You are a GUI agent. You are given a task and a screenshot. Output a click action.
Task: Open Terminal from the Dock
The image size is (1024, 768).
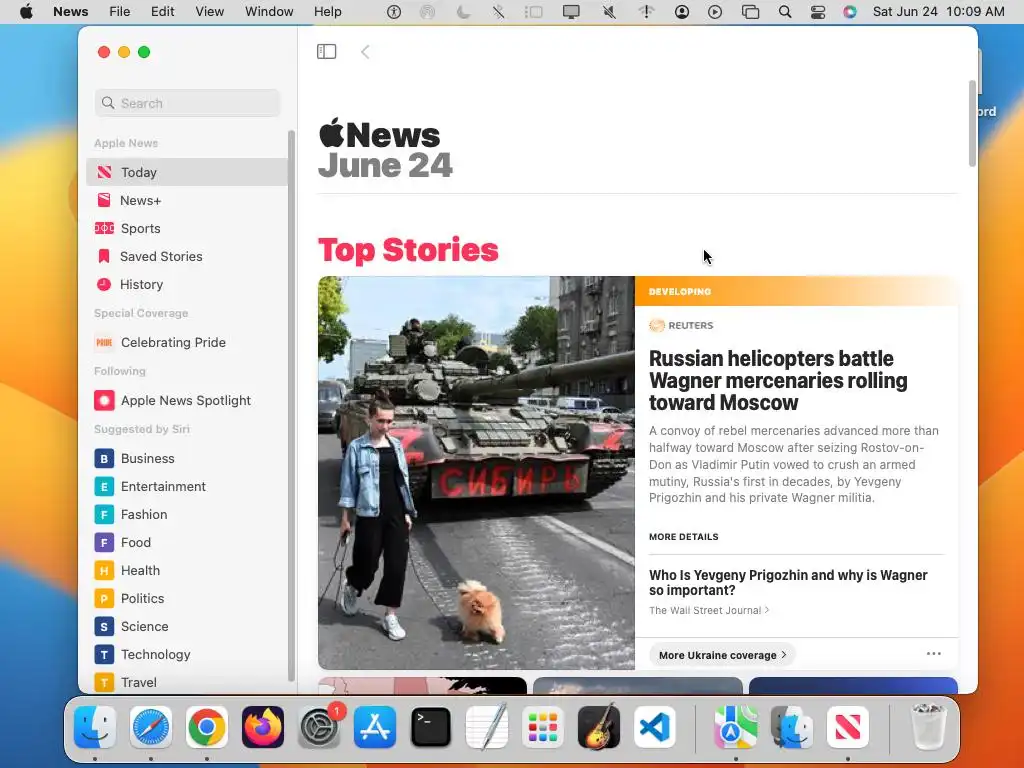(x=431, y=727)
